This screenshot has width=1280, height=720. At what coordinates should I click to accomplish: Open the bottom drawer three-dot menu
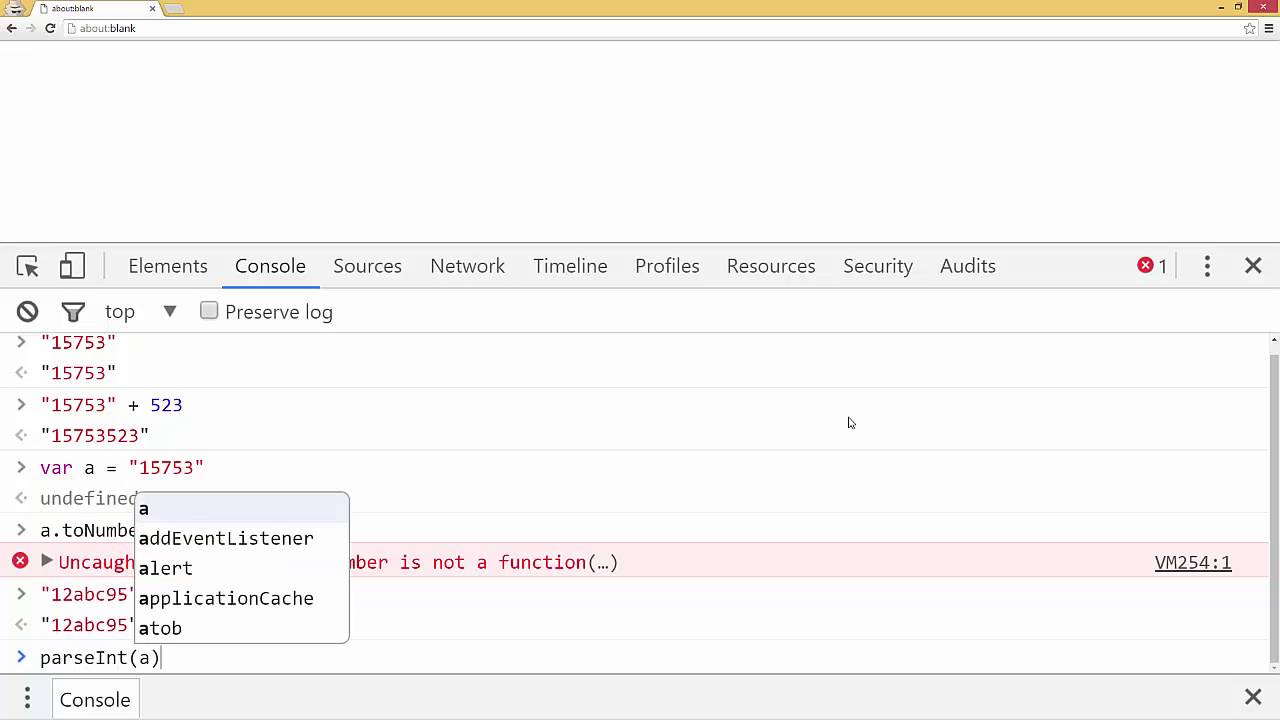click(27, 698)
